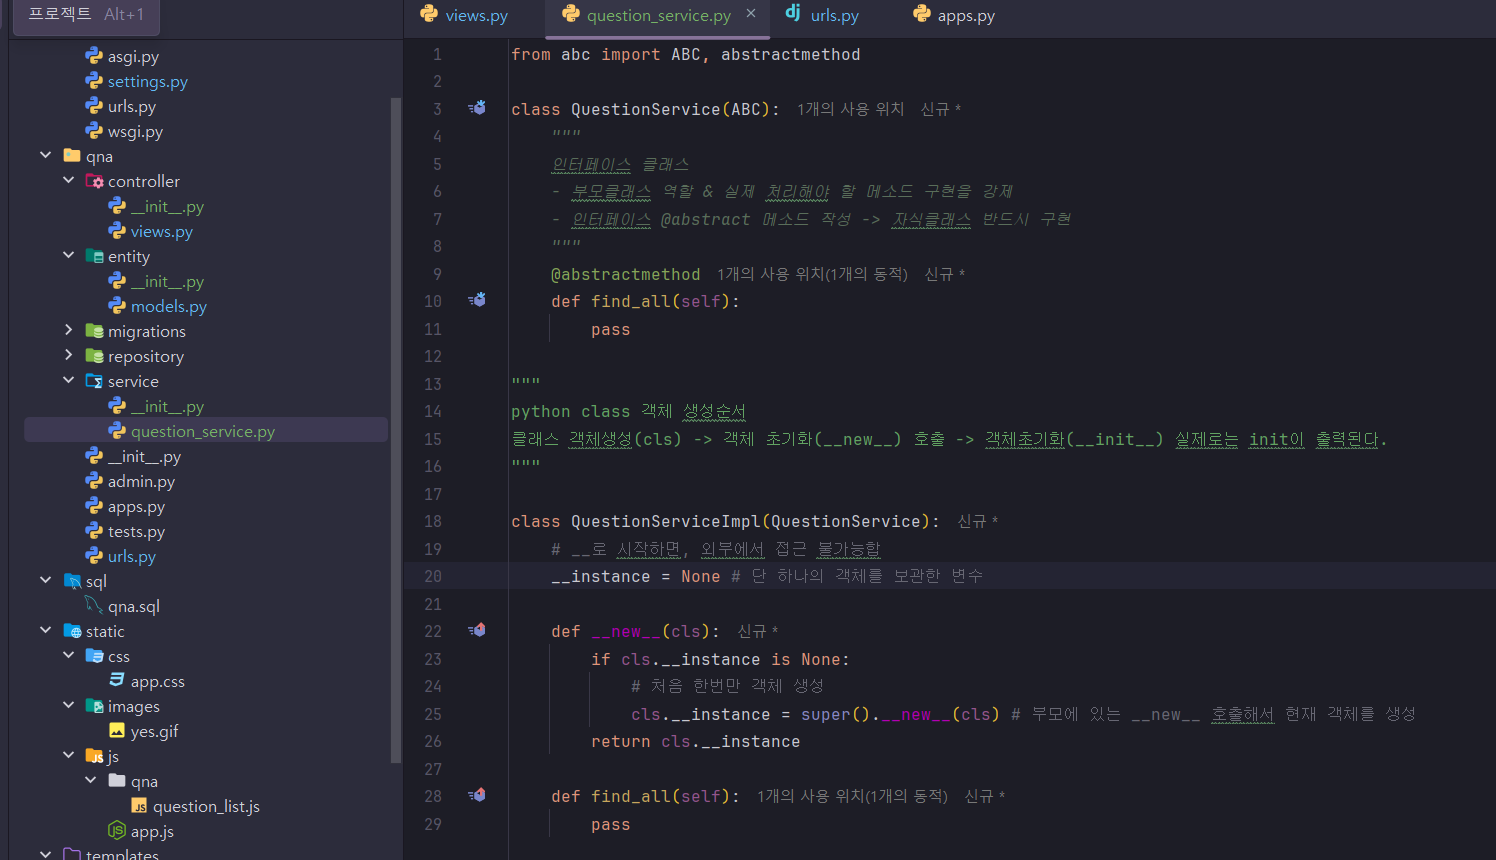
Task: Click the repository package icon
Action: coord(94,356)
